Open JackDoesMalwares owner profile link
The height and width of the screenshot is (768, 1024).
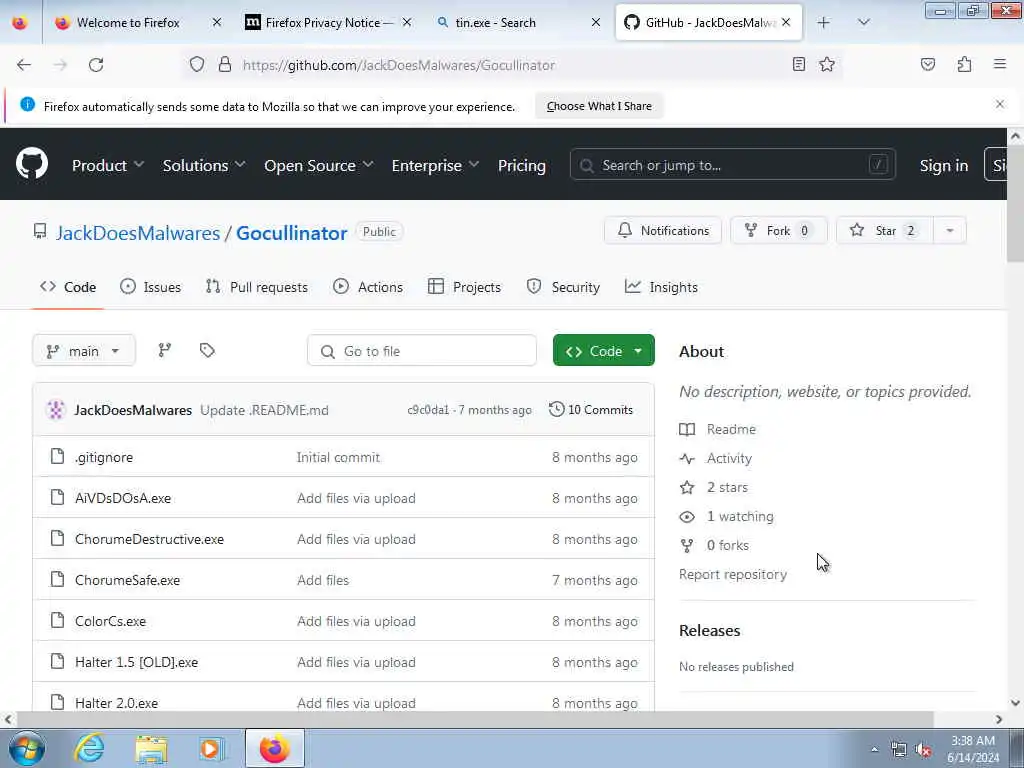138,232
